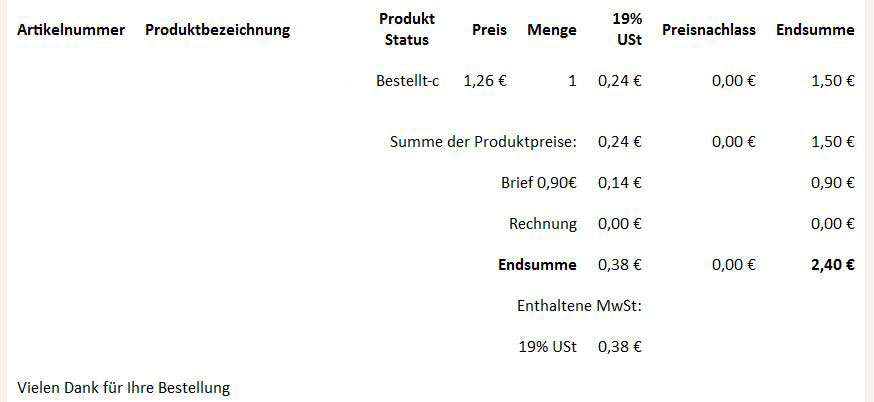The width and height of the screenshot is (874, 402).
Task: Select the Rechnung payment label
Action: click(x=543, y=224)
